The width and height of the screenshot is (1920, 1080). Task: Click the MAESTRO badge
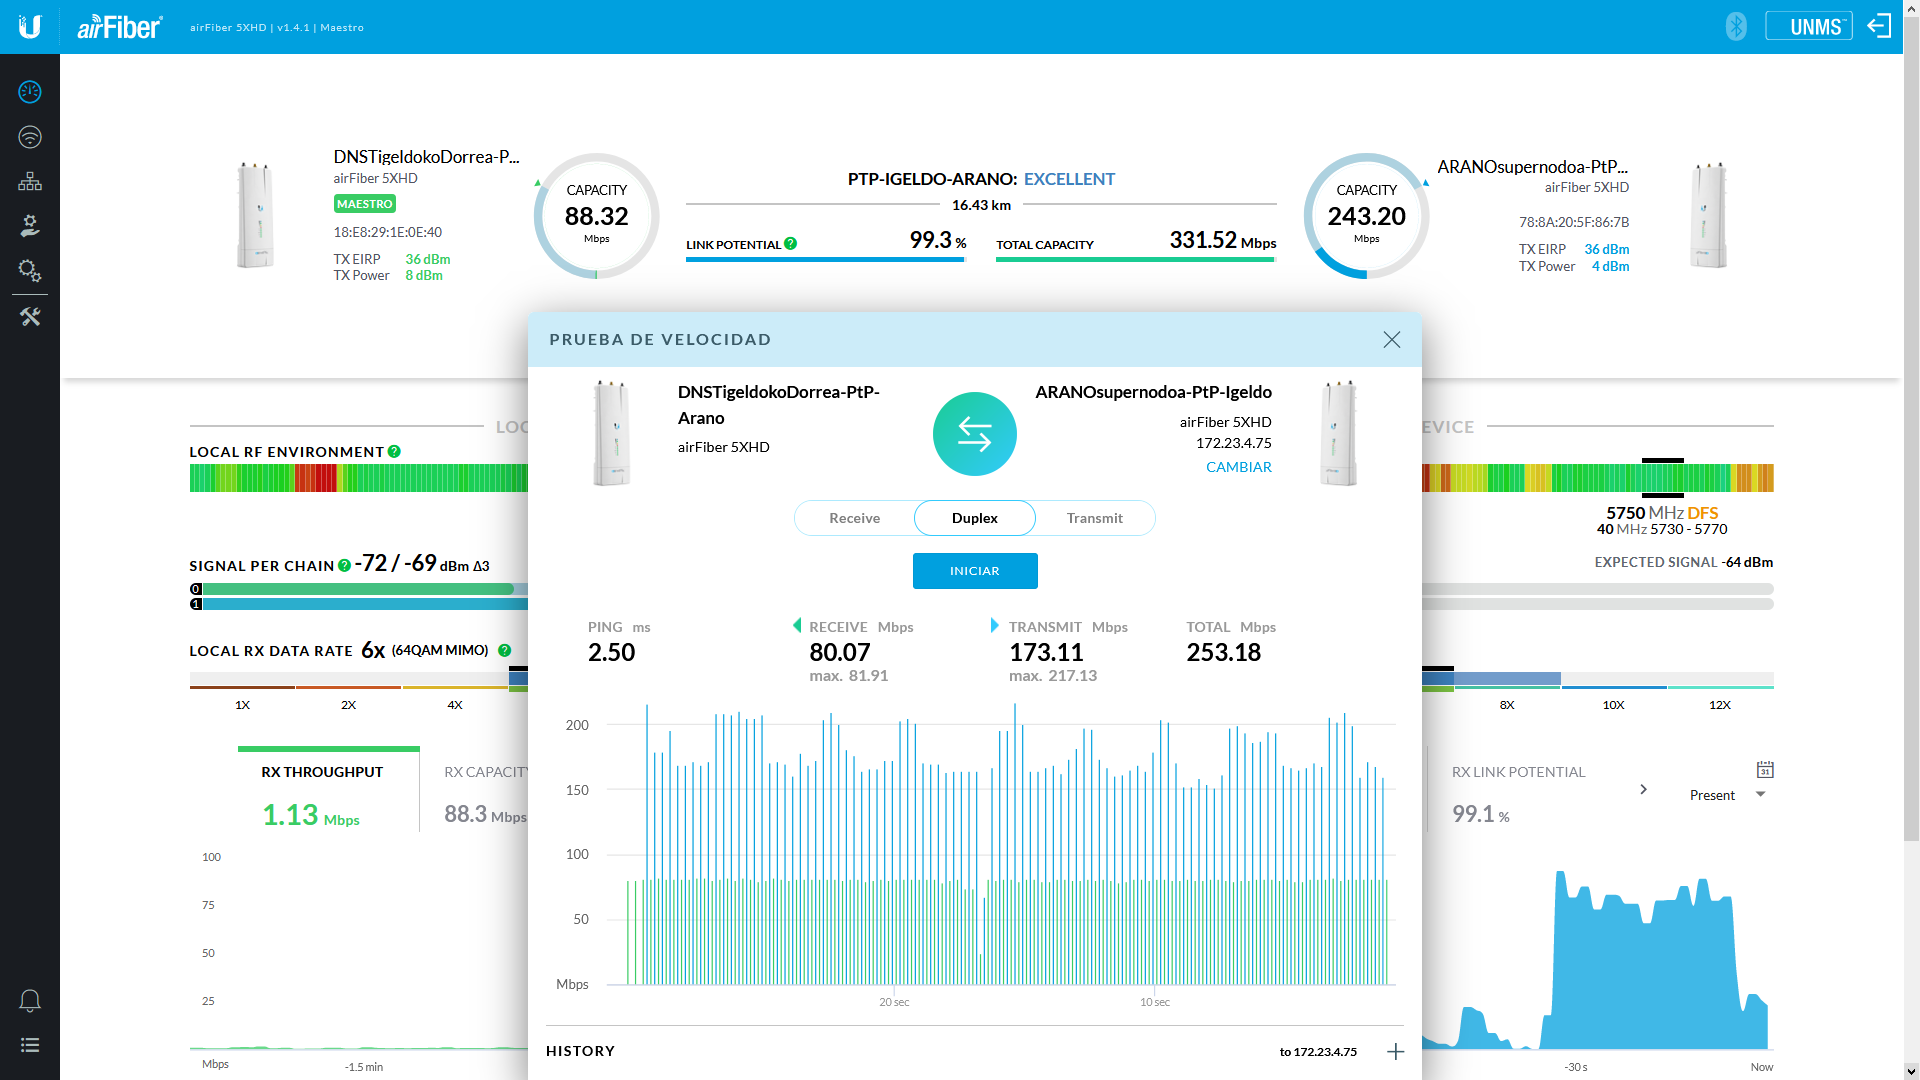click(x=365, y=204)
